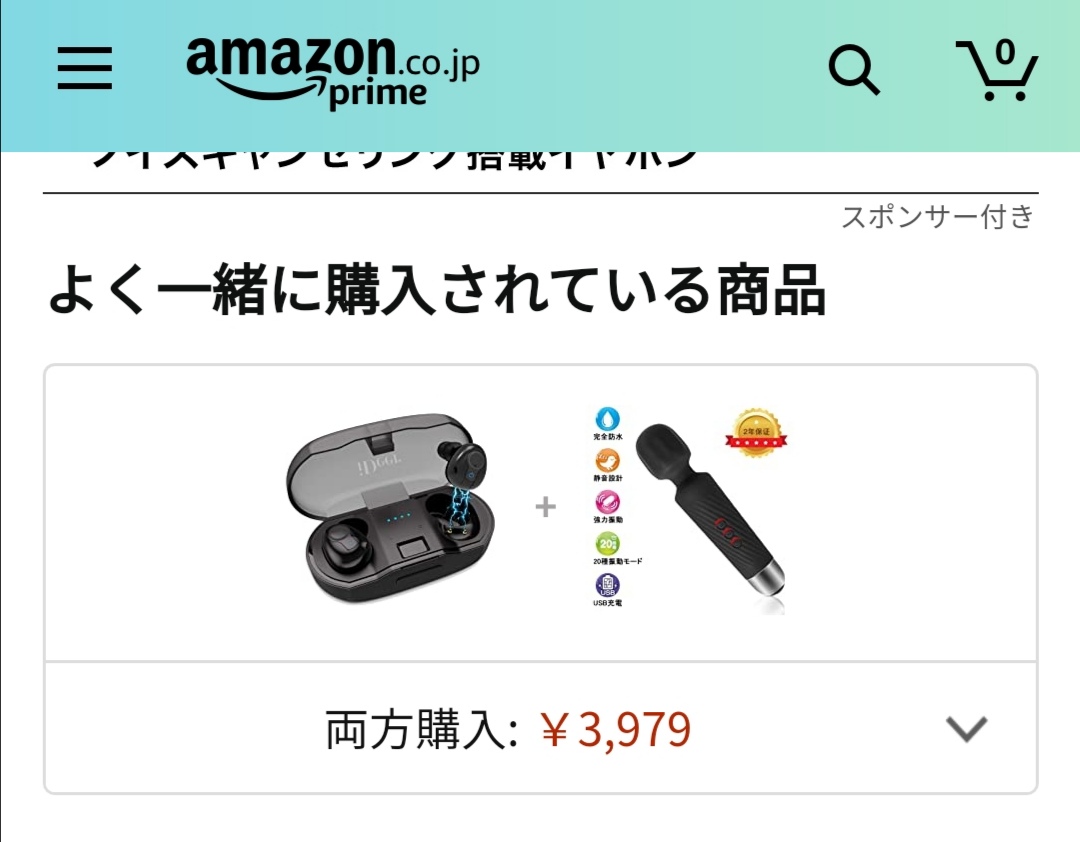Tap the よく一緒に購入されている商品 heading
Screen dimensions: 1080x842
[x=437, y=290]
